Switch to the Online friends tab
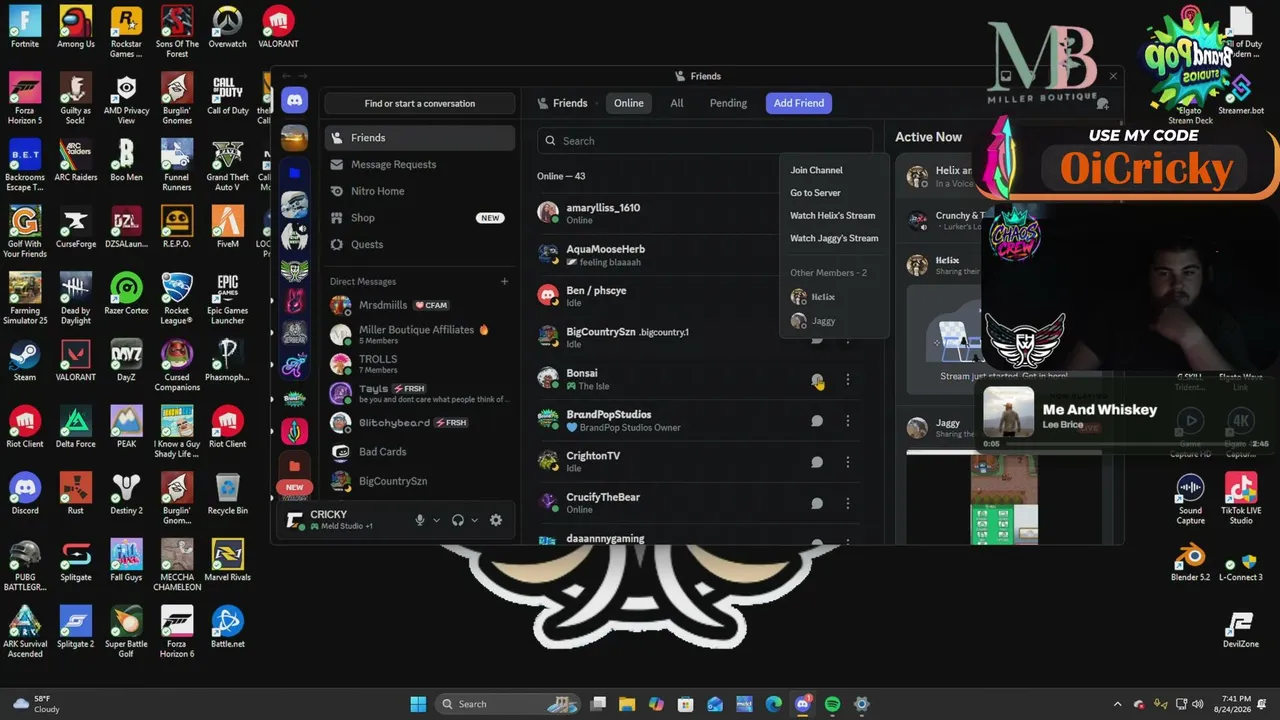The height and width of the screenshot is (720, 1280). tap(629, 103)
